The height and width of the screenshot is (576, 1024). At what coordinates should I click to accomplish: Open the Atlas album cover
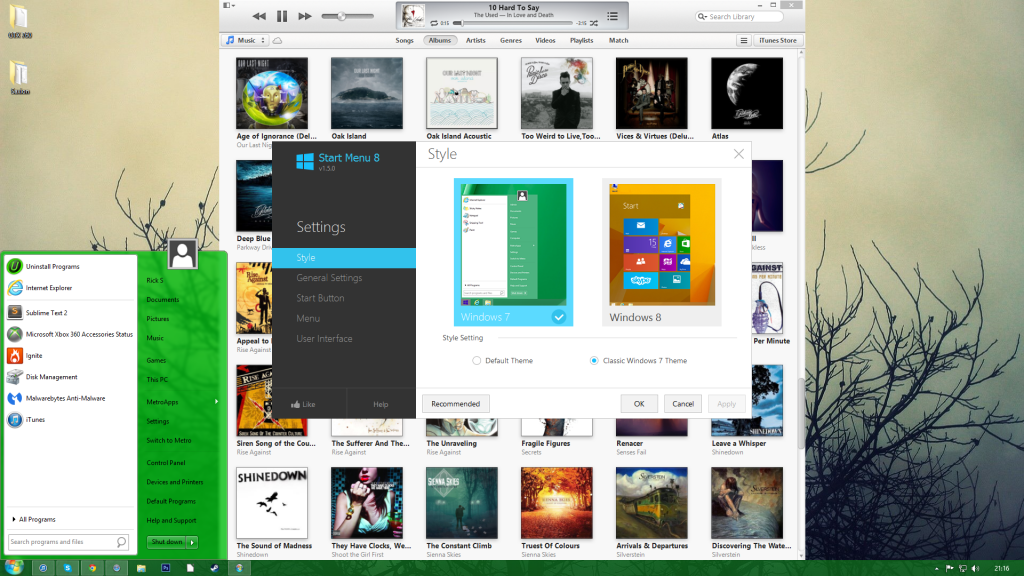(x=747, y=93)
